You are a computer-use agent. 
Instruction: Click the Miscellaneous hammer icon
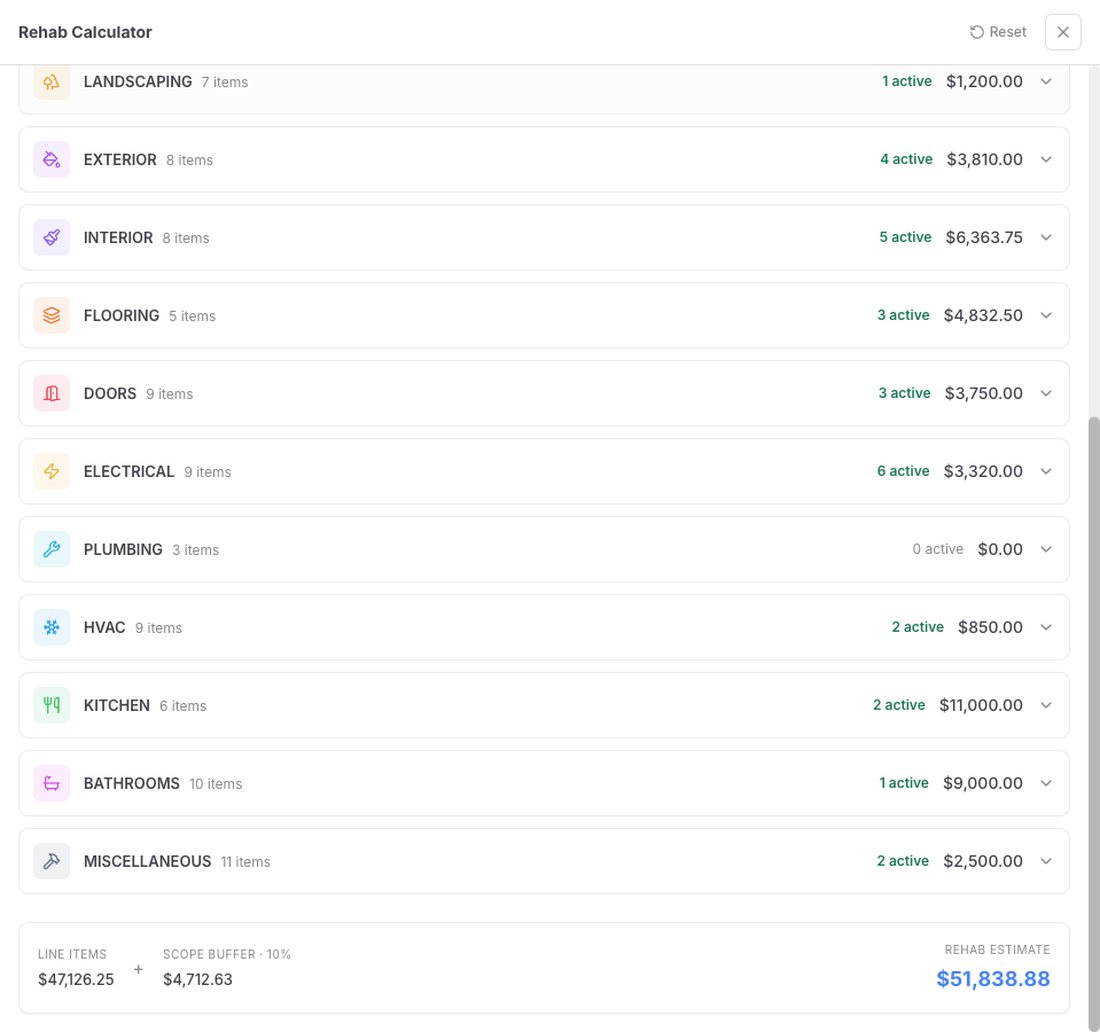point(51,860)
